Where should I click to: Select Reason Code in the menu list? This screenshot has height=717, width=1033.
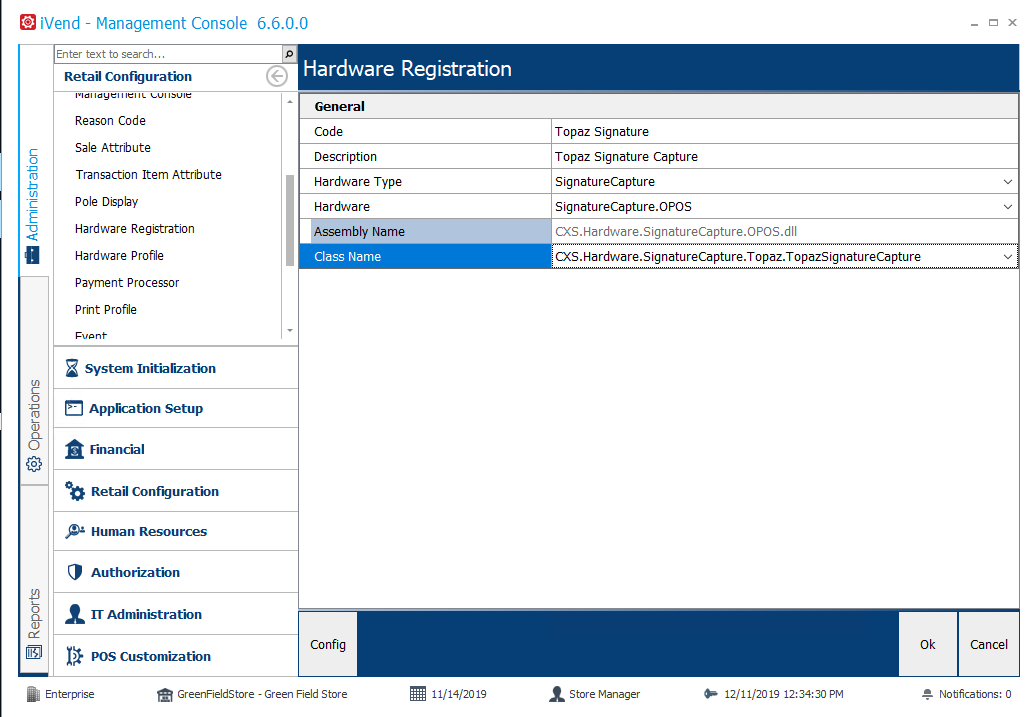110,121
